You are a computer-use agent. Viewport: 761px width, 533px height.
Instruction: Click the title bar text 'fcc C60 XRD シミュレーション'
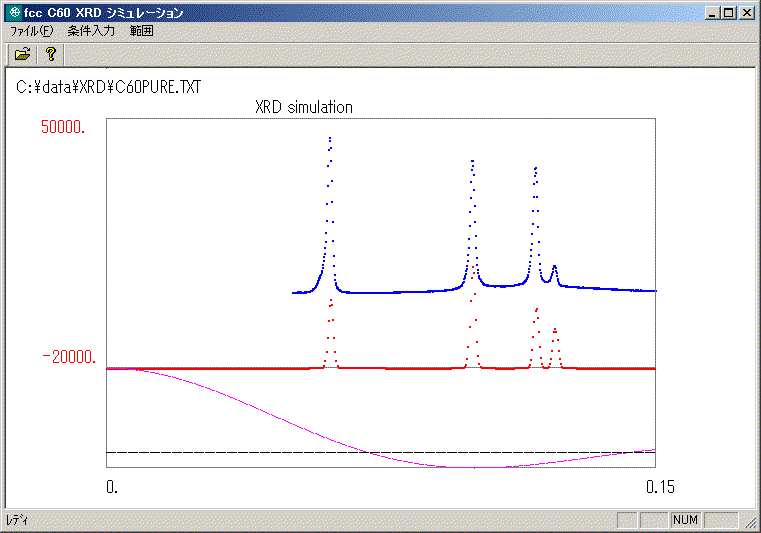pos(103,13)
